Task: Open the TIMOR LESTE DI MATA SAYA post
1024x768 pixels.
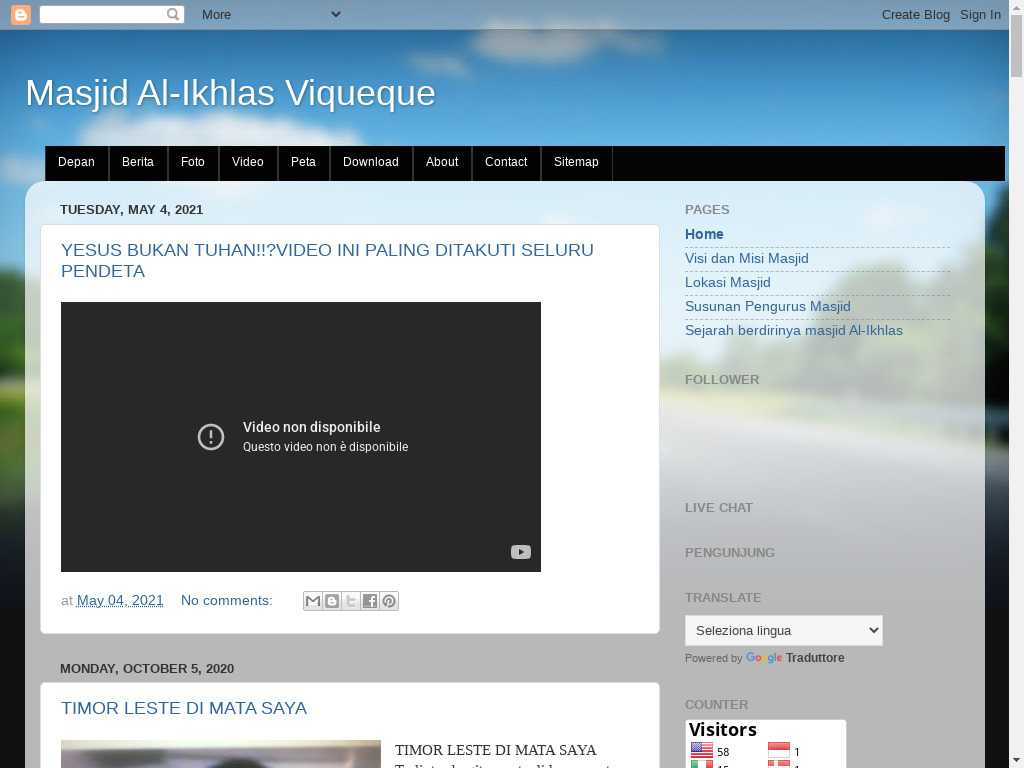Action: 184,708
